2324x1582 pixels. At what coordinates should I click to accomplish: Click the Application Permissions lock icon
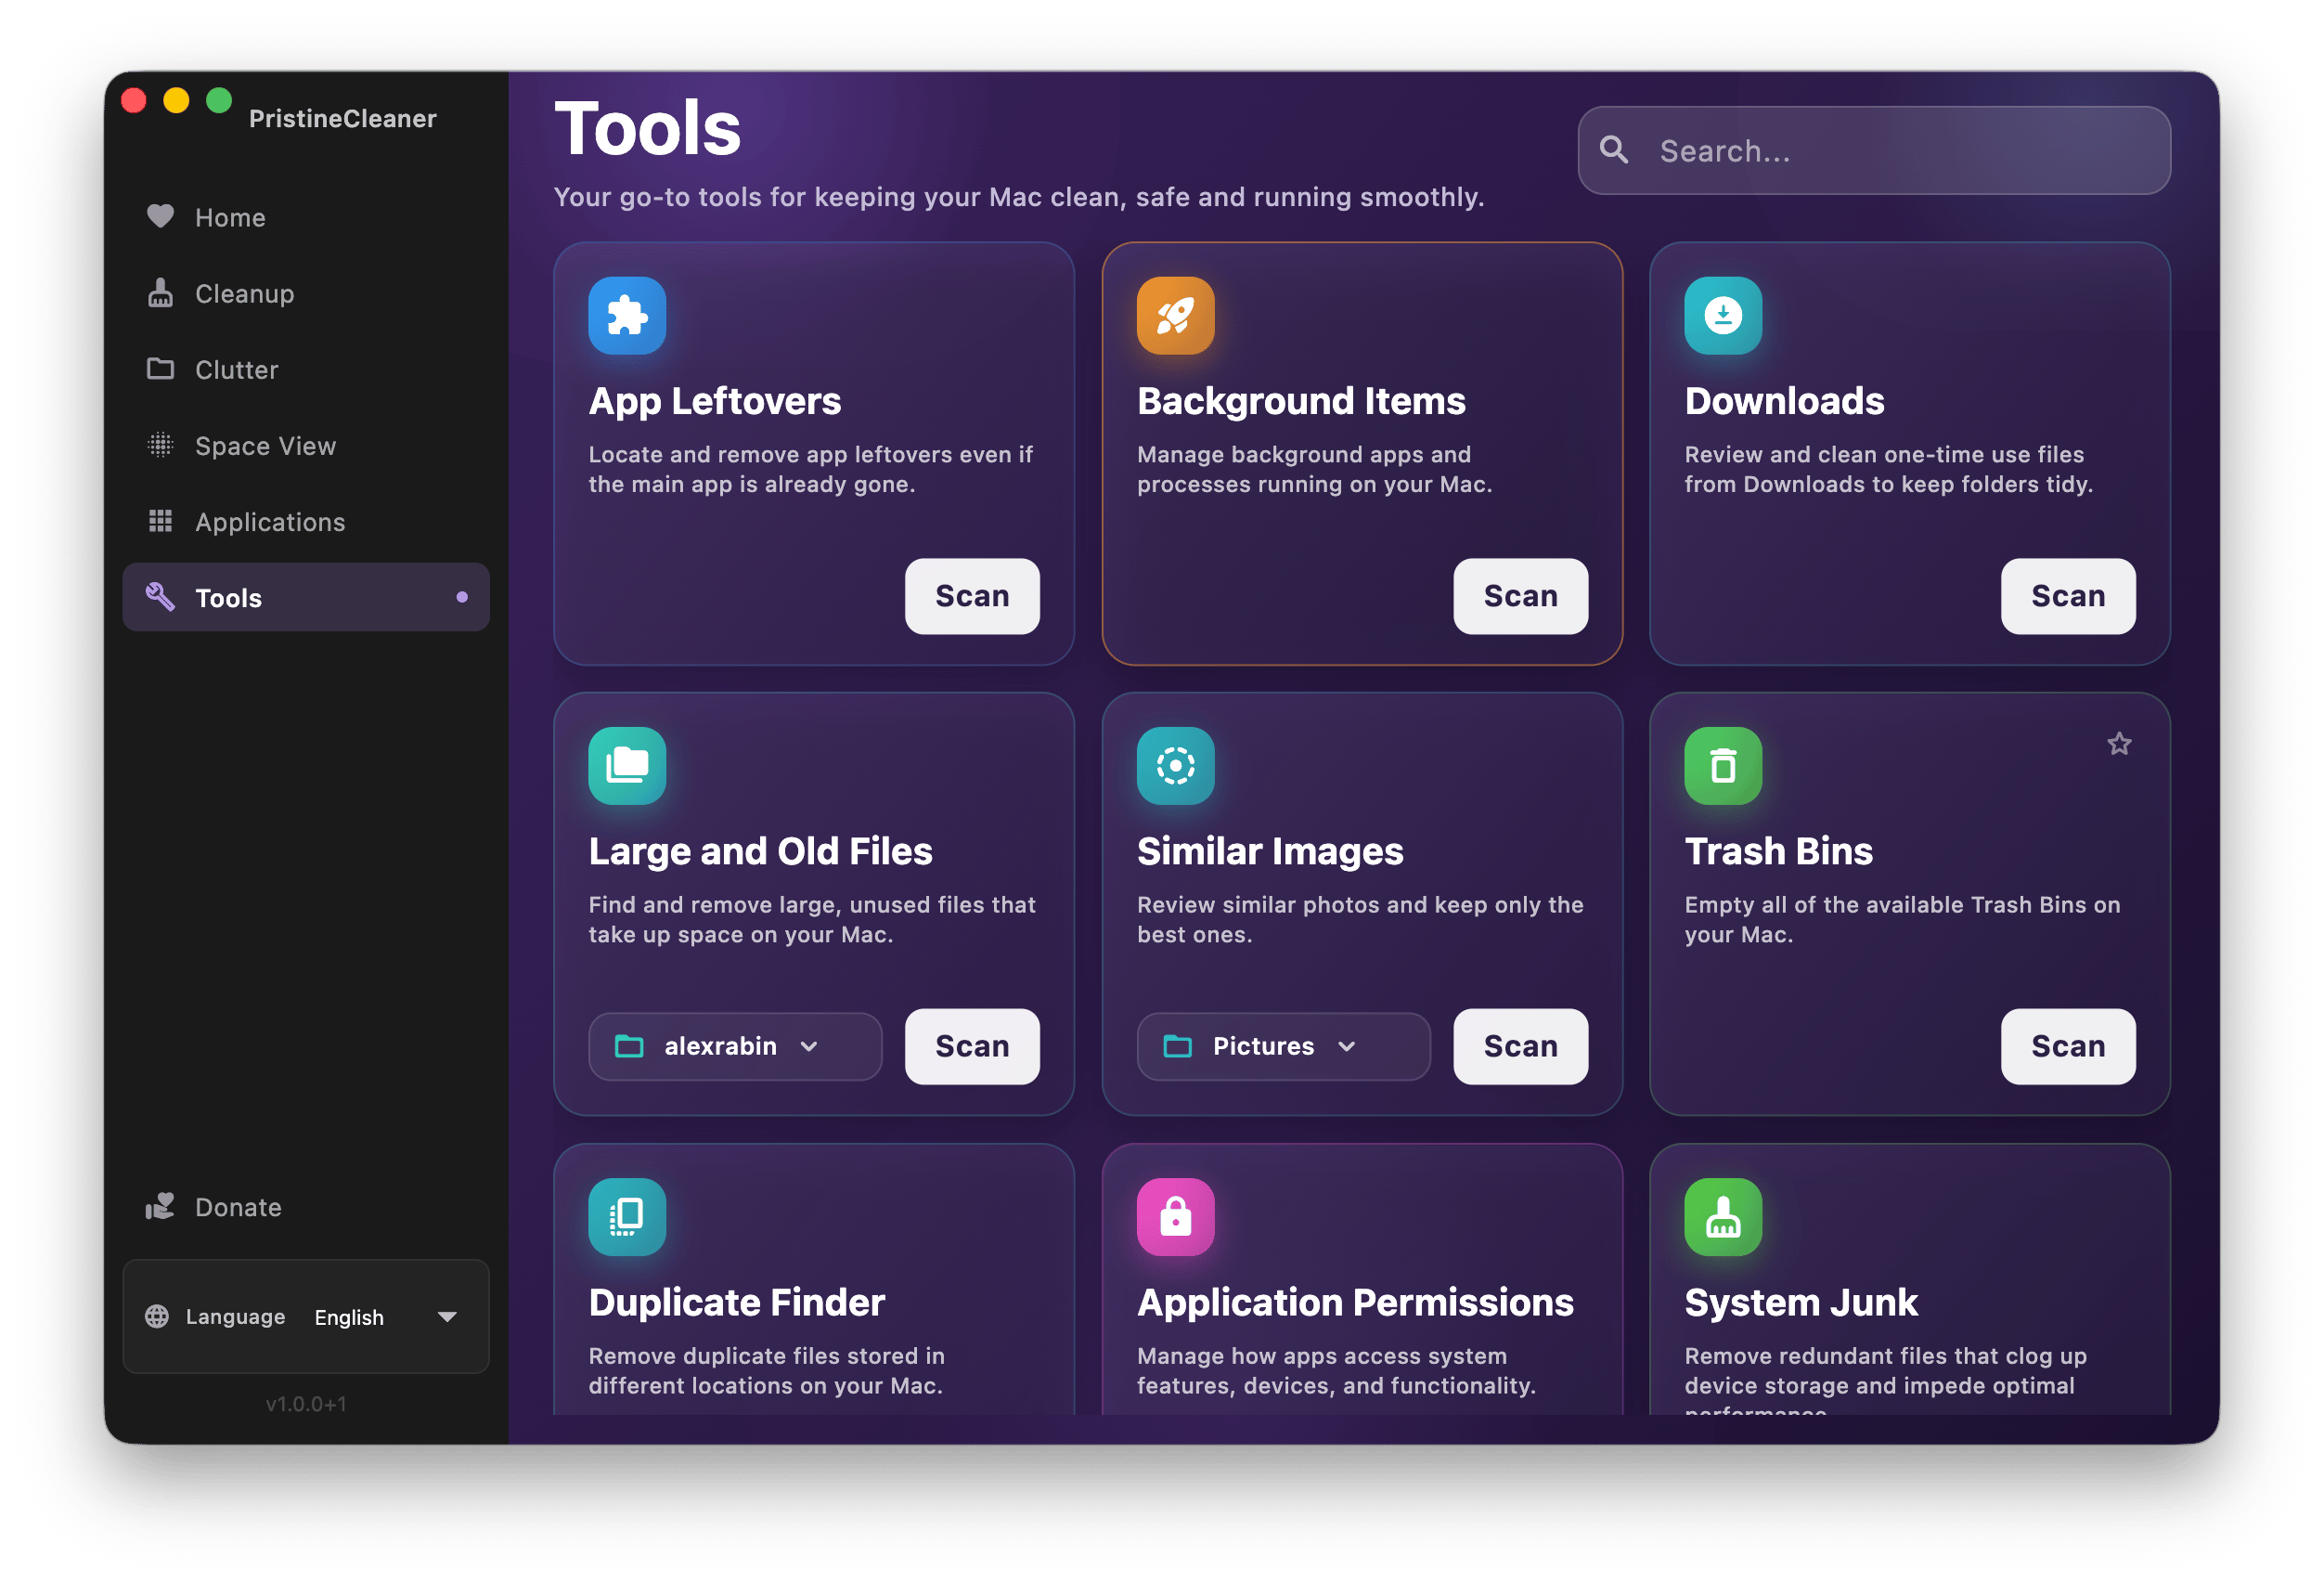(1175, 1217)
